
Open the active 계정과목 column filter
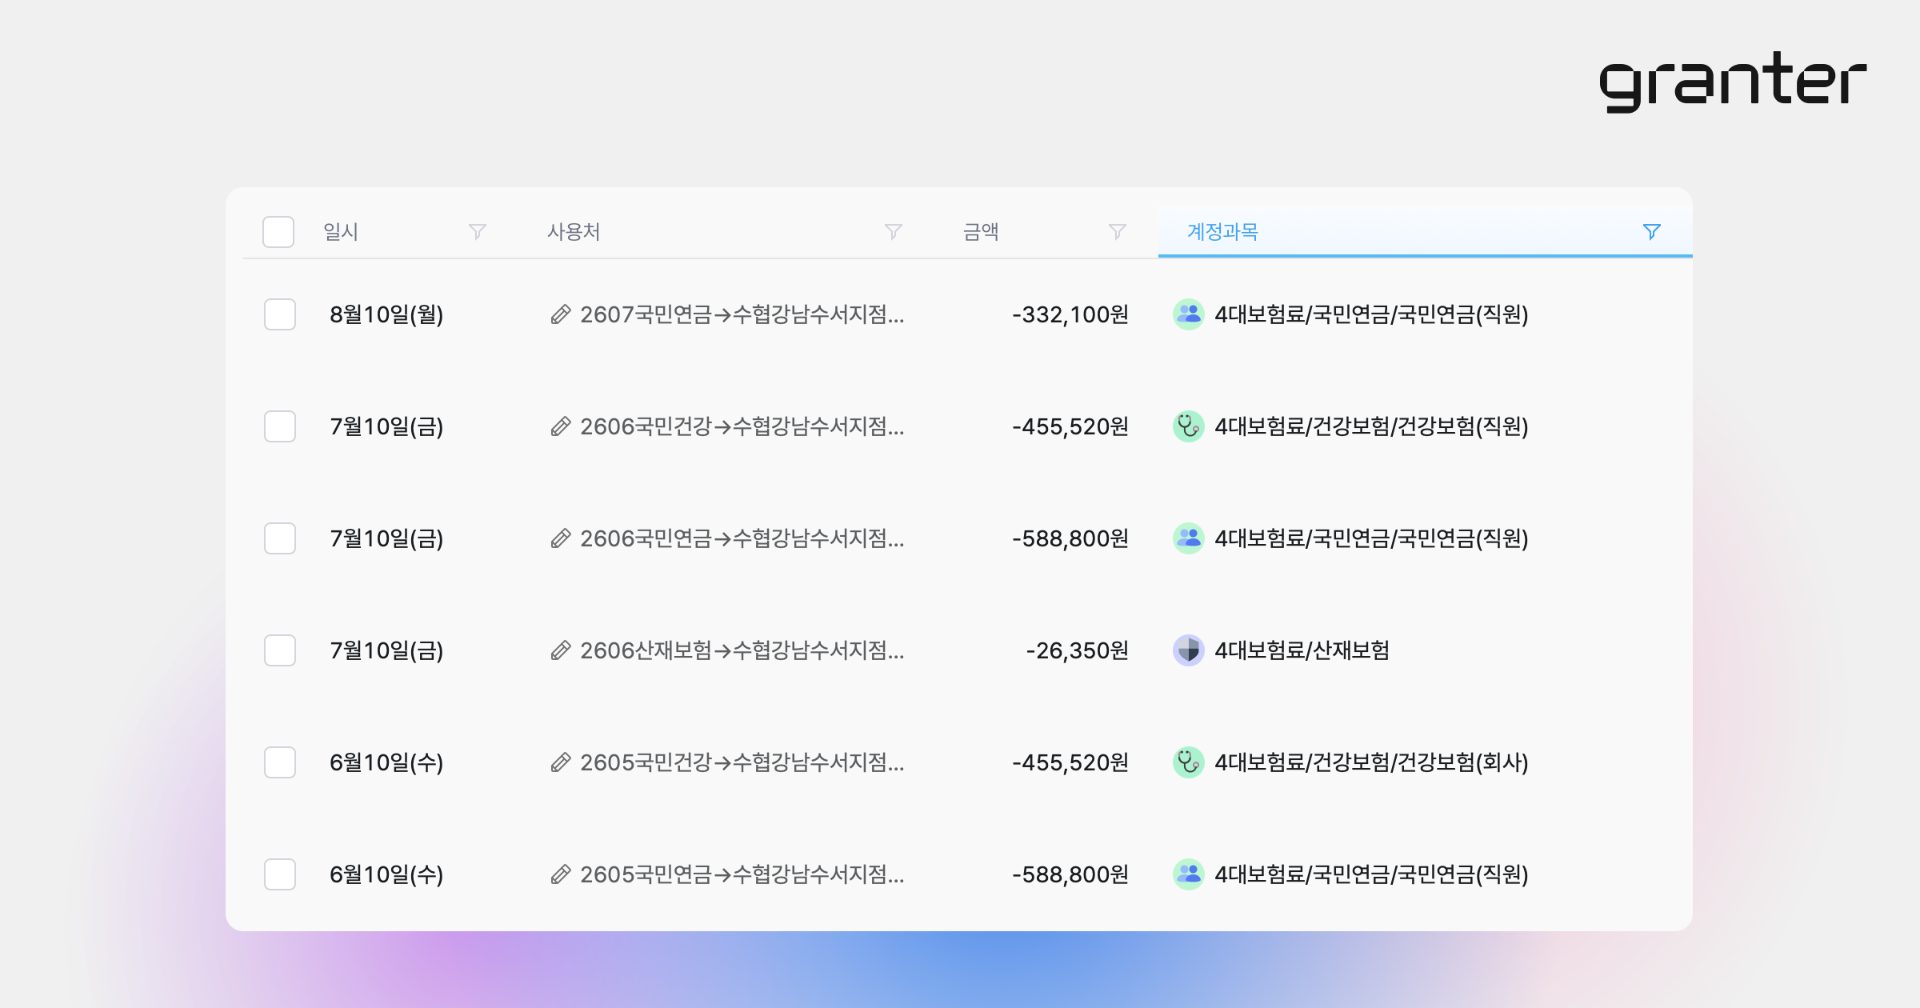click(1652, 232)
